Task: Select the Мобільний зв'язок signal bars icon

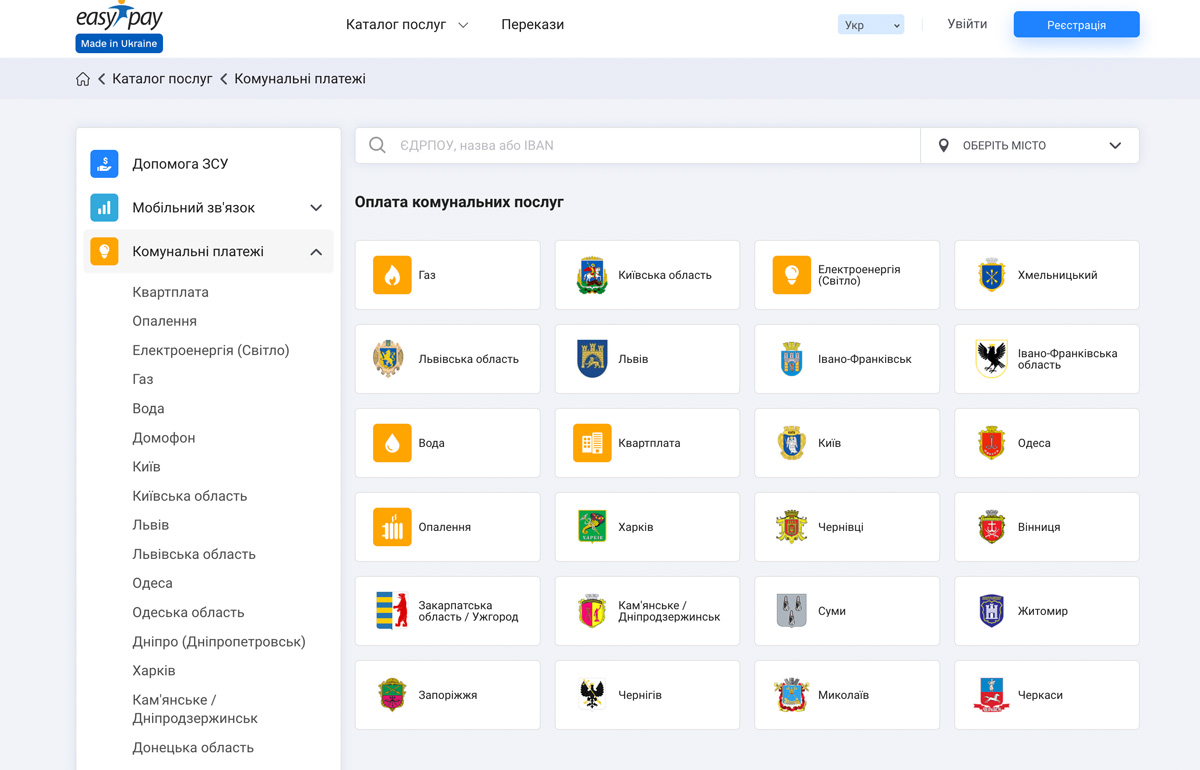Action: tap(105, 207)
